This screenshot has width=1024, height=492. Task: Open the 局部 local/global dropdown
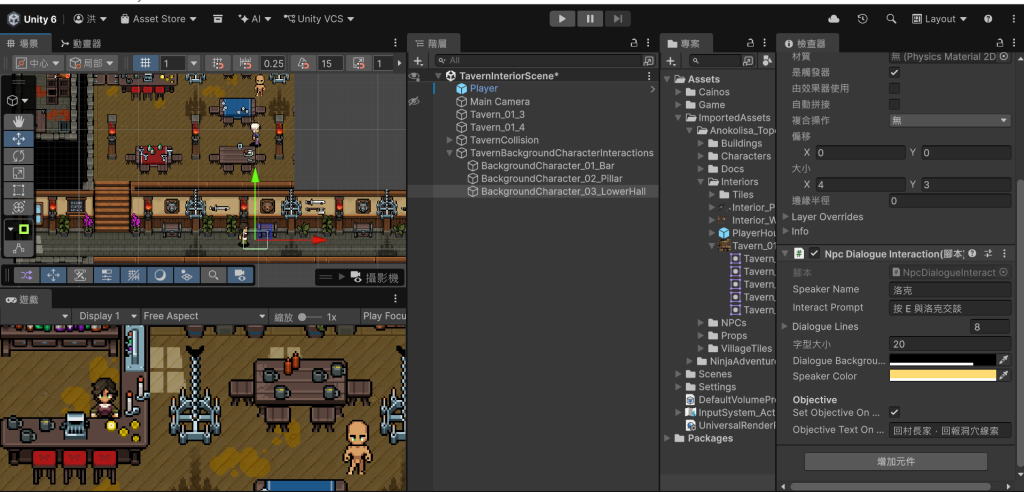pos(92,63)
